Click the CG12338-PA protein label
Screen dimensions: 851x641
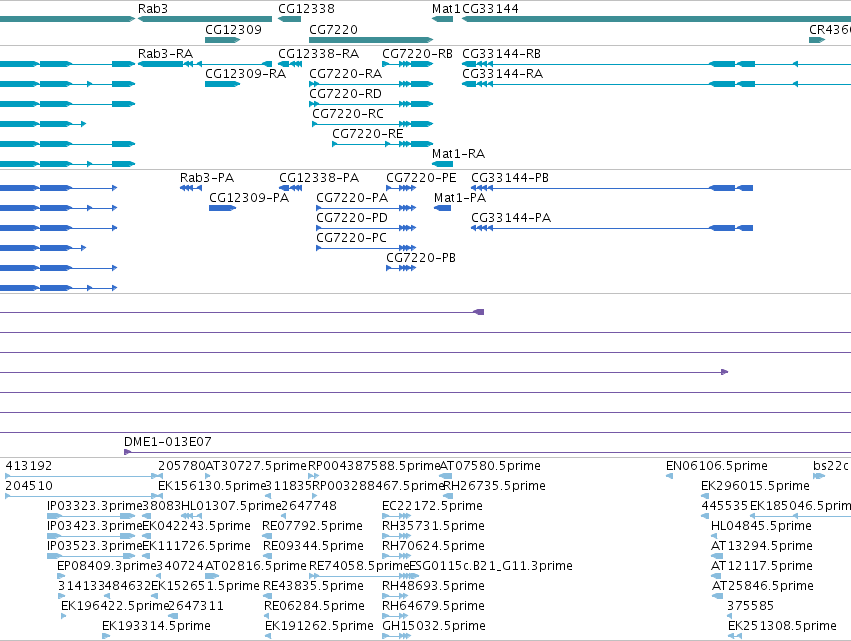click(319, 177)
